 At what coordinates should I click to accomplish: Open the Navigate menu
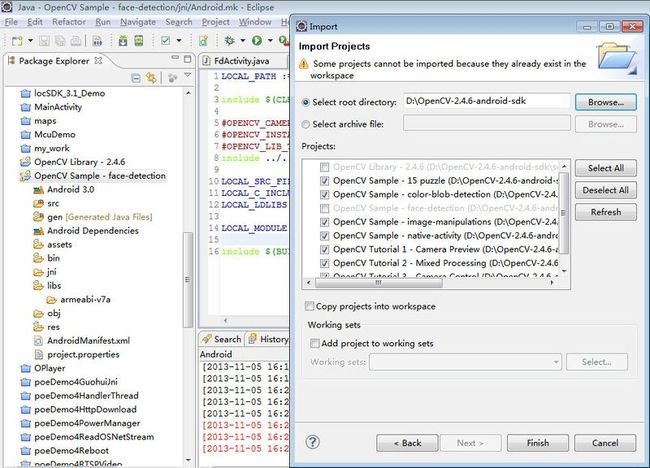click(138, 22)
